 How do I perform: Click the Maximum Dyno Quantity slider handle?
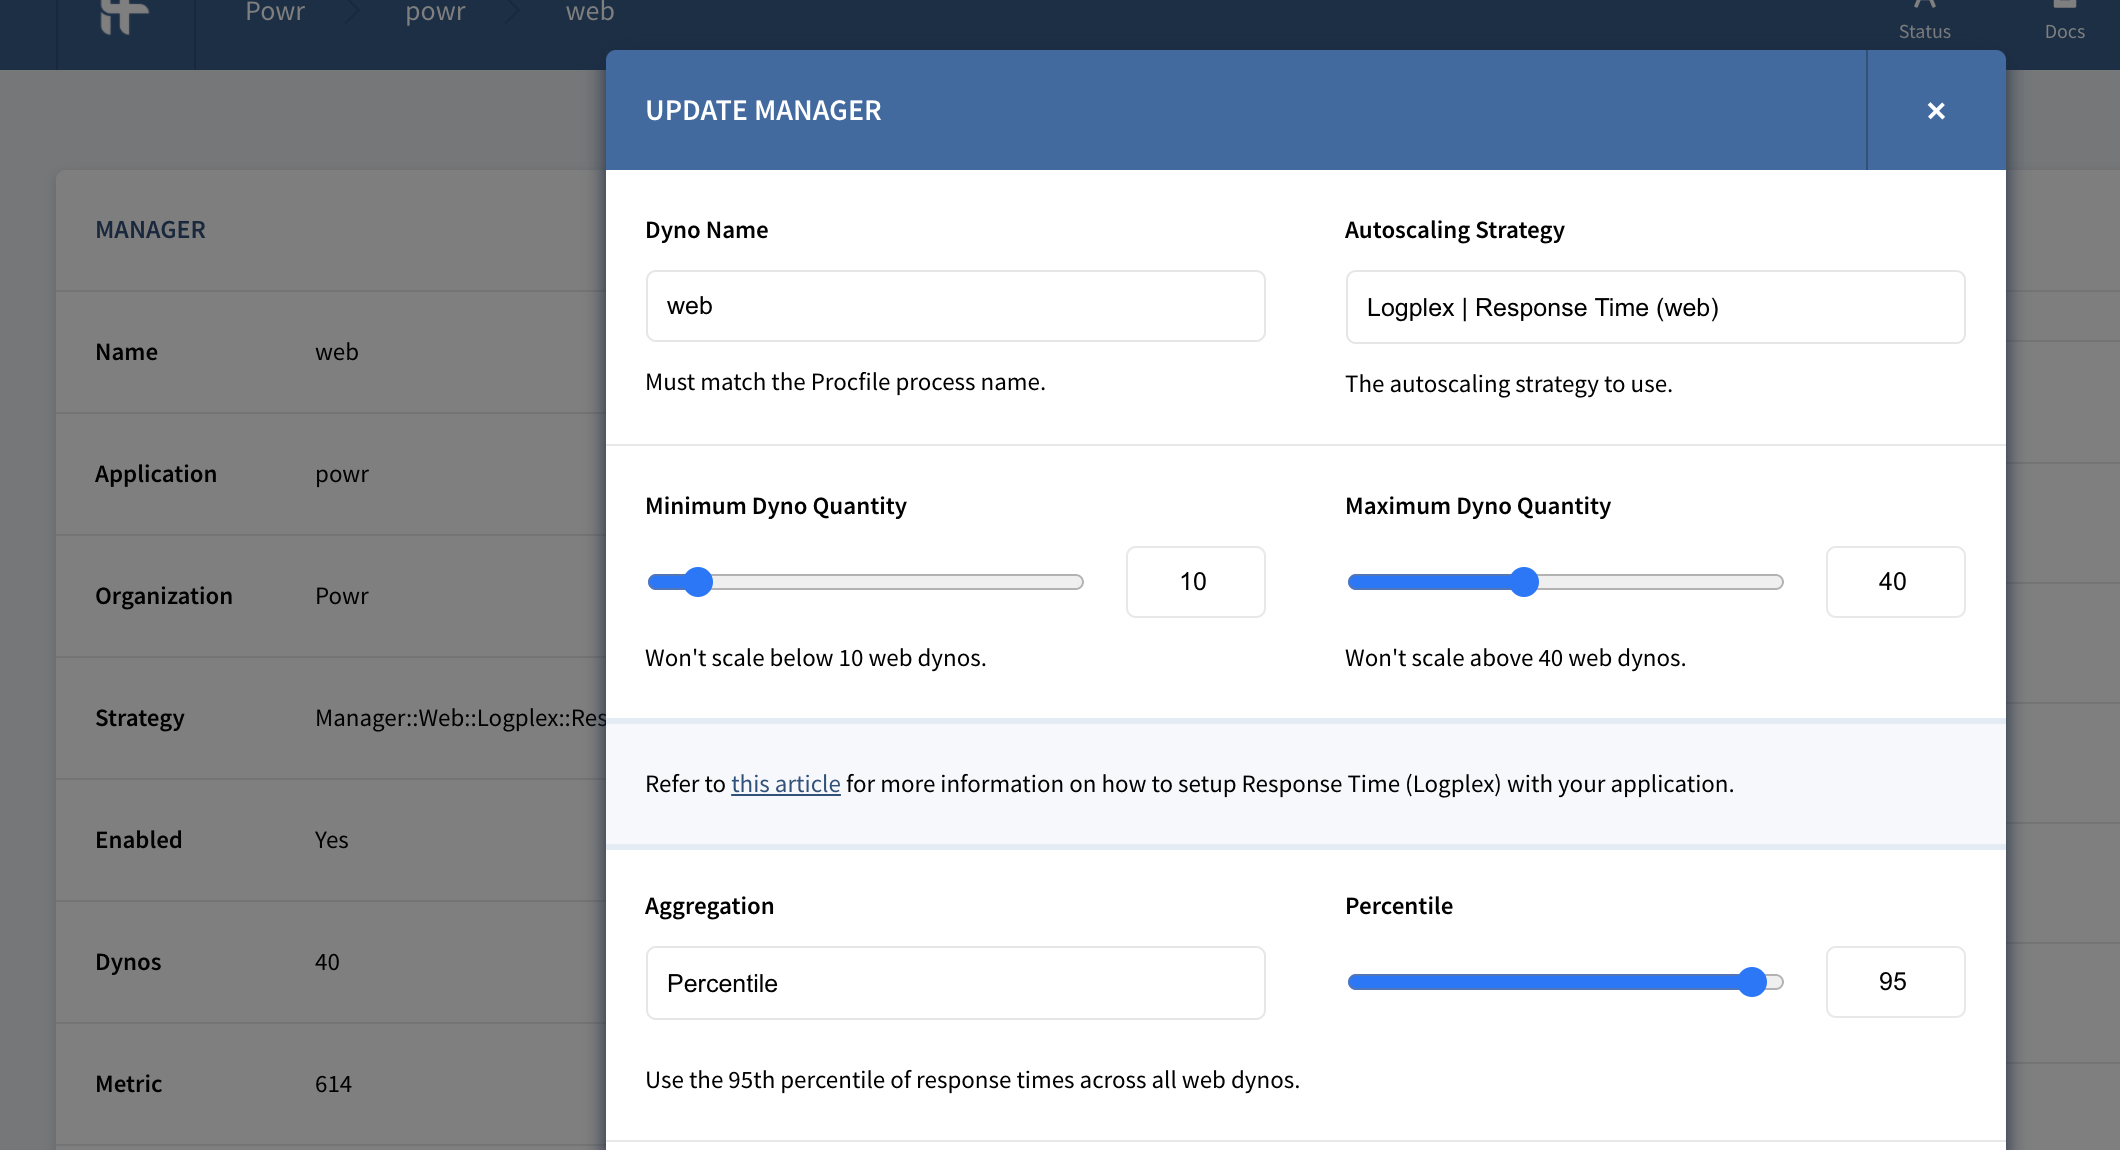1524,582
